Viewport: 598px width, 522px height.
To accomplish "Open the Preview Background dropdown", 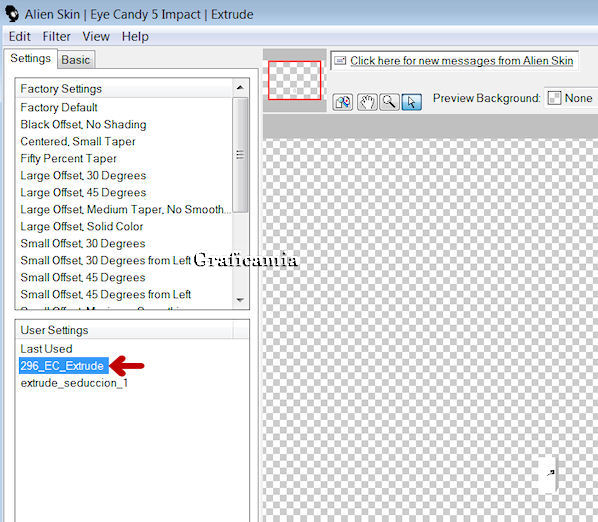I will (571, 98).
